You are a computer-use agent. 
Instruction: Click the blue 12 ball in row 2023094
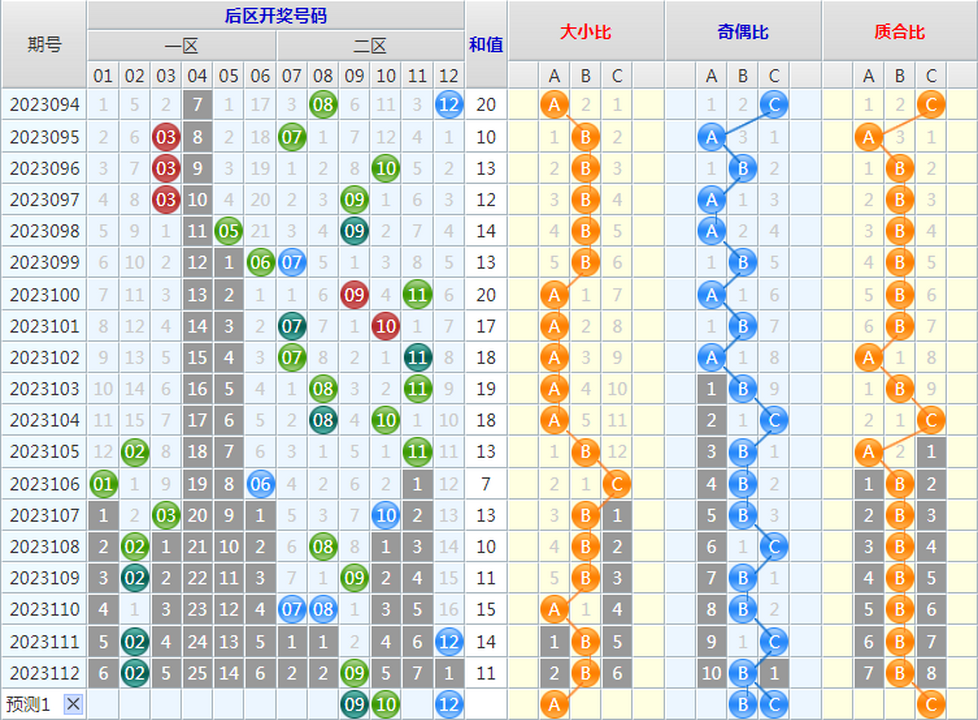tap(448, 105)
